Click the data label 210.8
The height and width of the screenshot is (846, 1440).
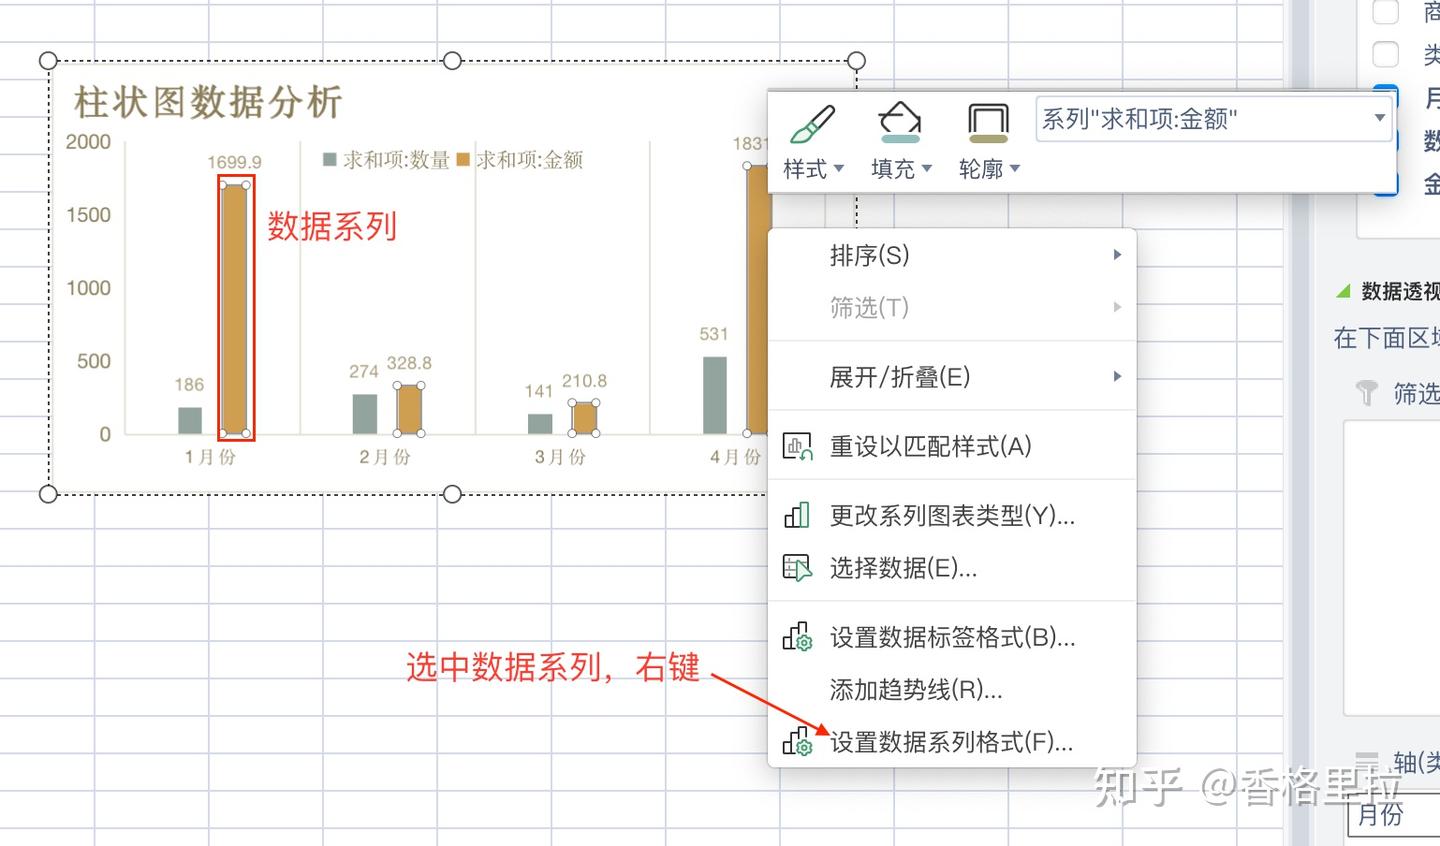[584, 380]
